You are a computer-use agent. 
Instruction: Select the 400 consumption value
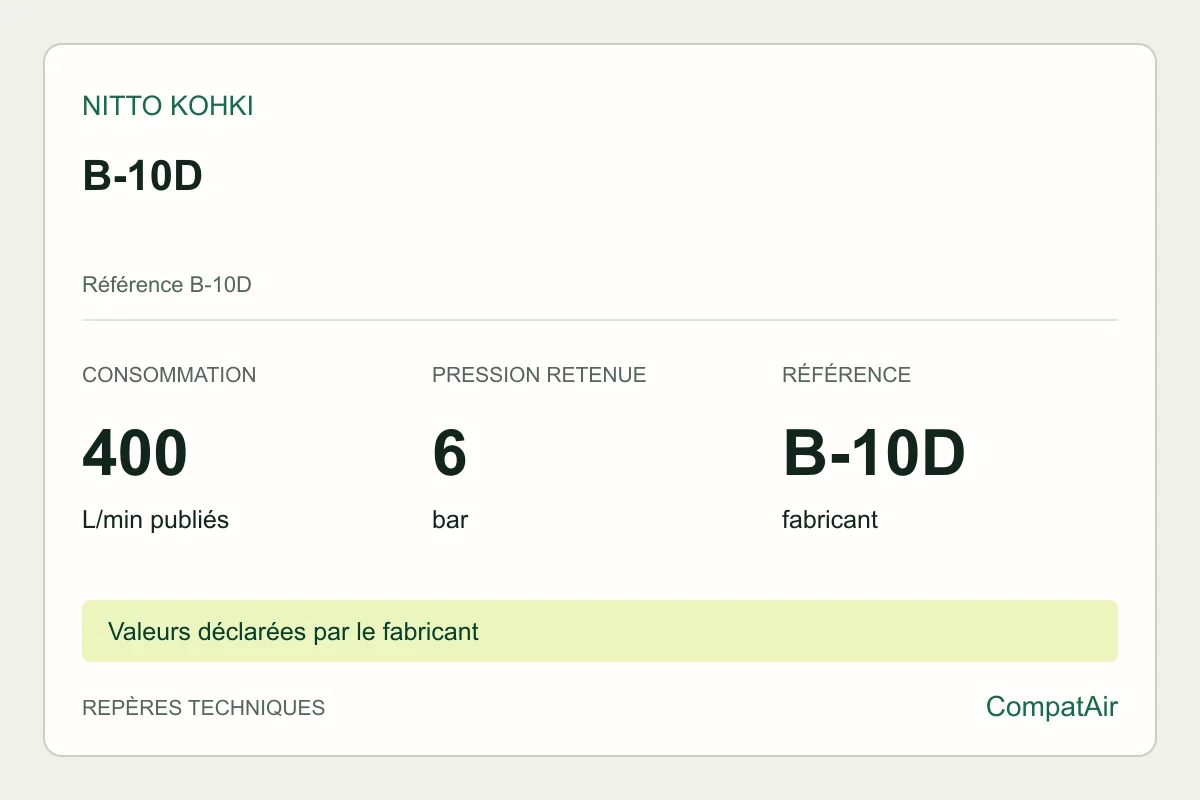coord(135,453)
